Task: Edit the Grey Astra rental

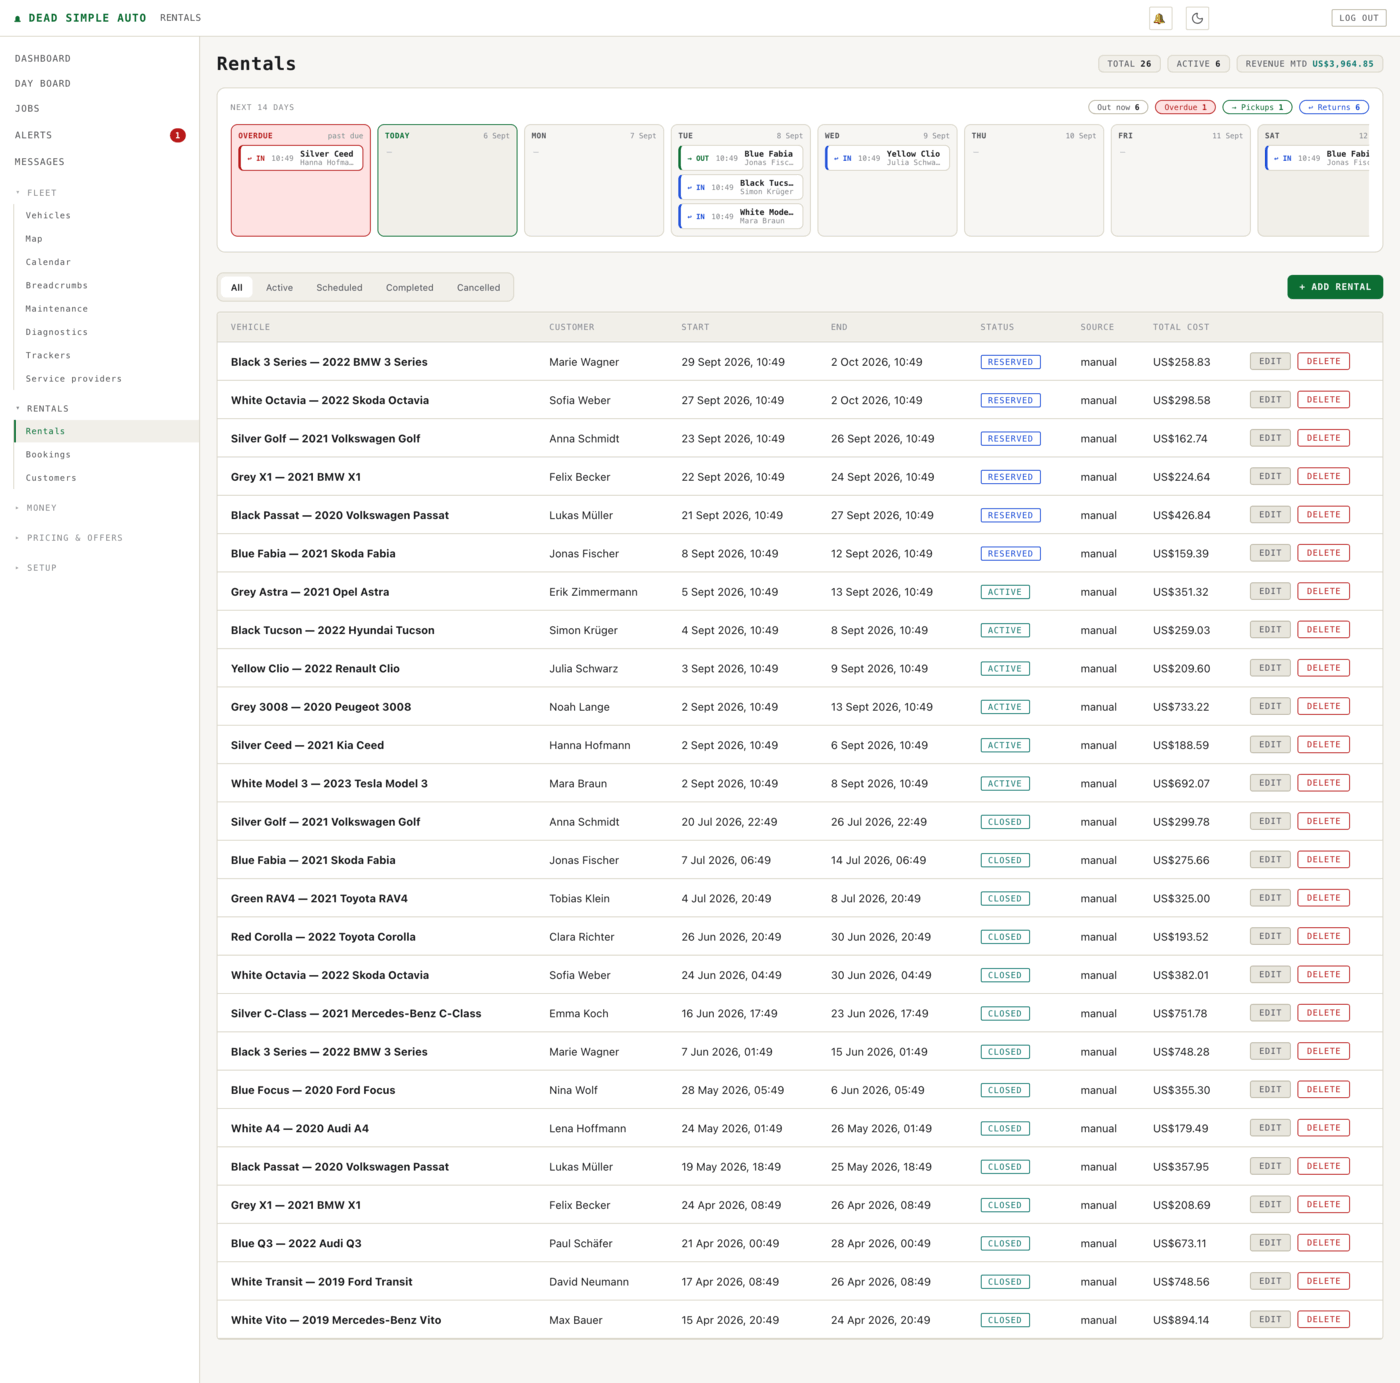Action: [x=1270, y=592]
